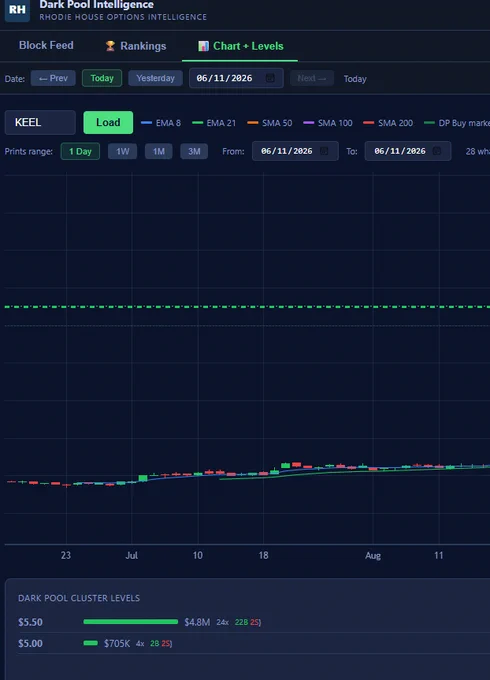Toggle the SMA 100 legend entry

[328, 123]
